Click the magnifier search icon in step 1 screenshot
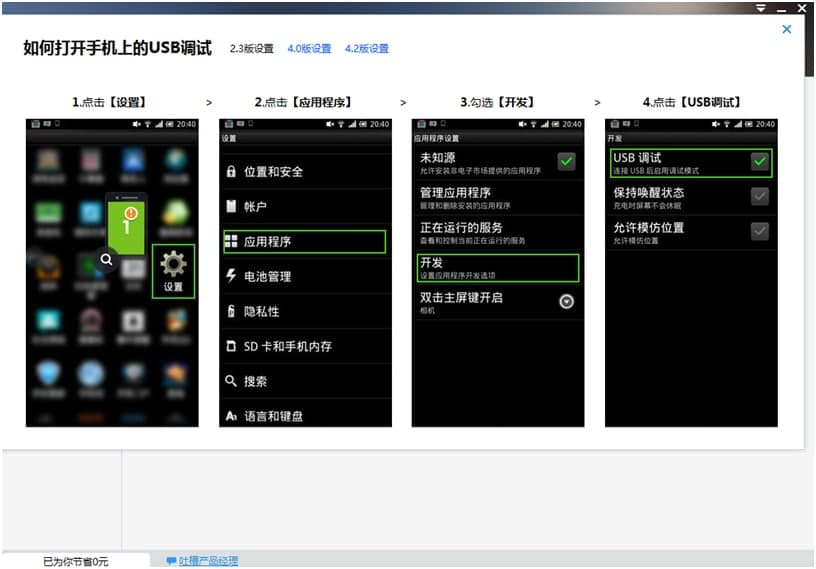816x569 pixels. (x=106, y=259)
